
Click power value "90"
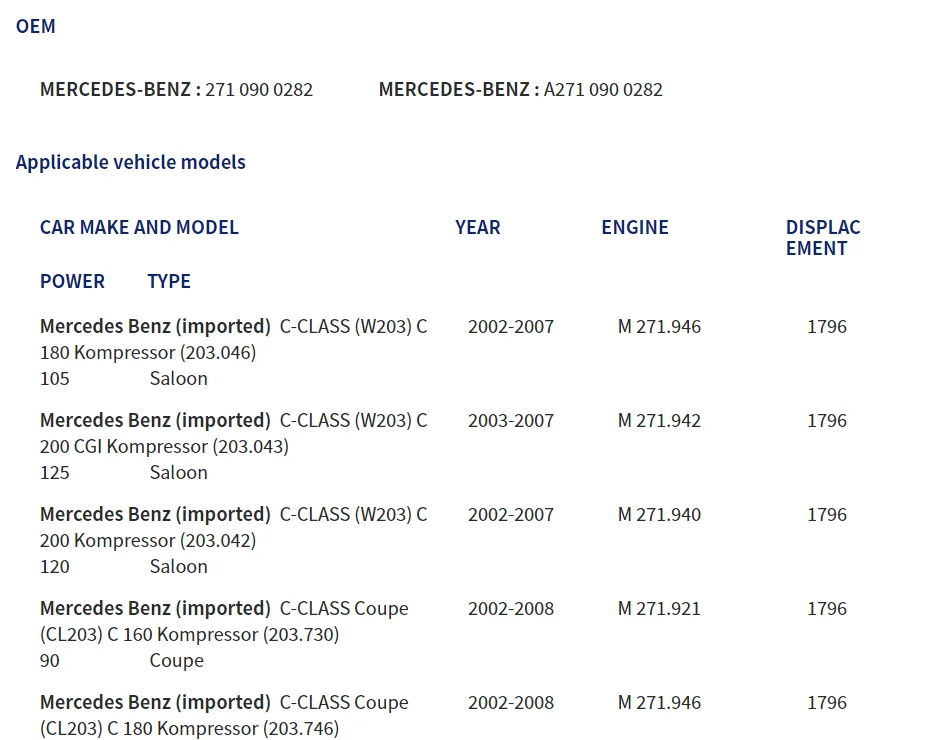[x=50, y=661]
